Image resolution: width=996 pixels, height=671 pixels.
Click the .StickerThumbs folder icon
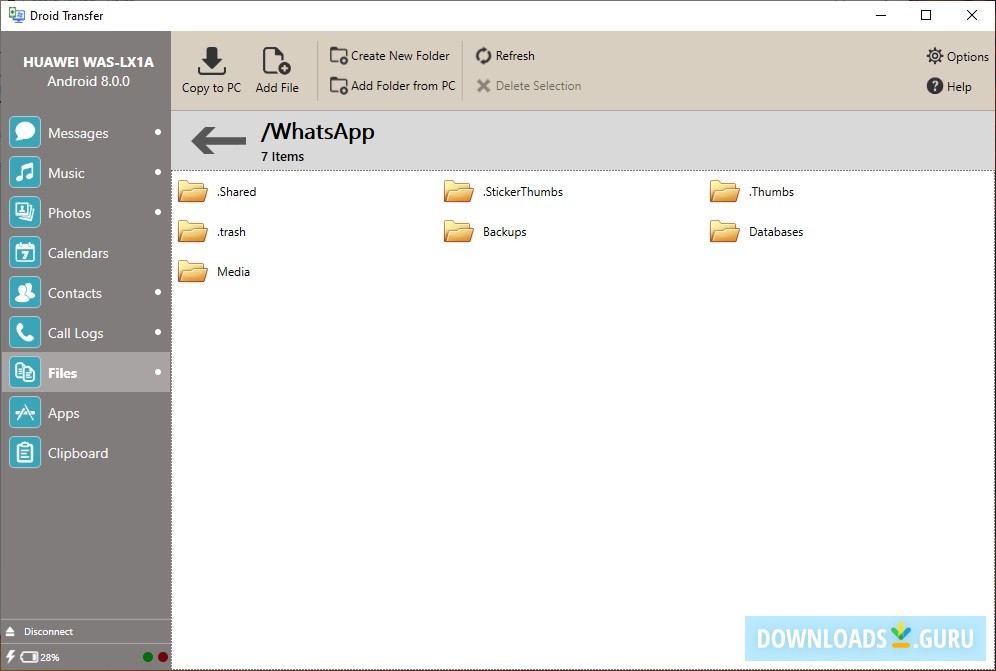tap(459, 191)
